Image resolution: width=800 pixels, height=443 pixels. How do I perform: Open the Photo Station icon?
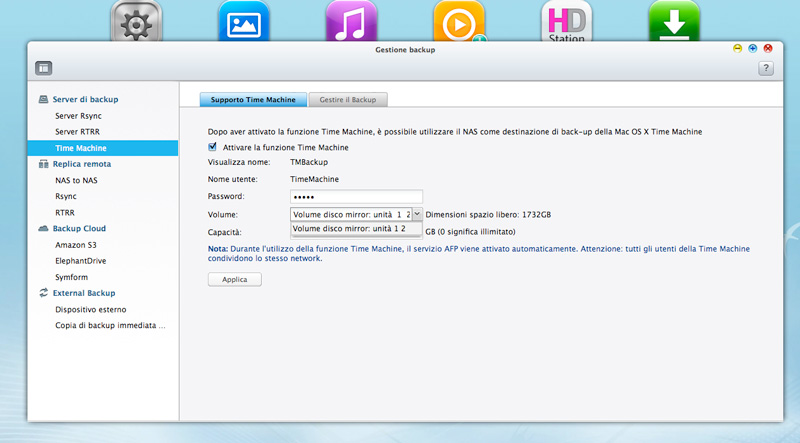pyautogui.click(x=243, y=22)
